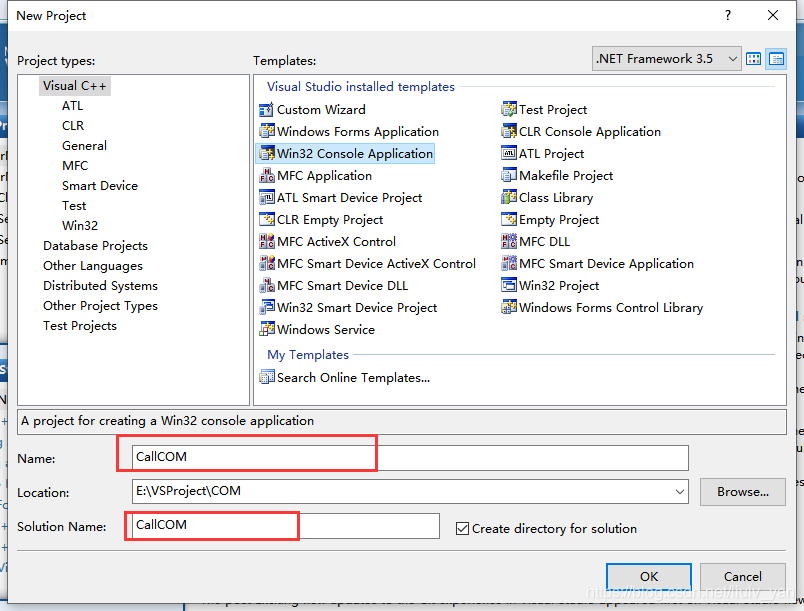Select Other Project Types entry
The image size is (804, 611).
pos(100,306)
